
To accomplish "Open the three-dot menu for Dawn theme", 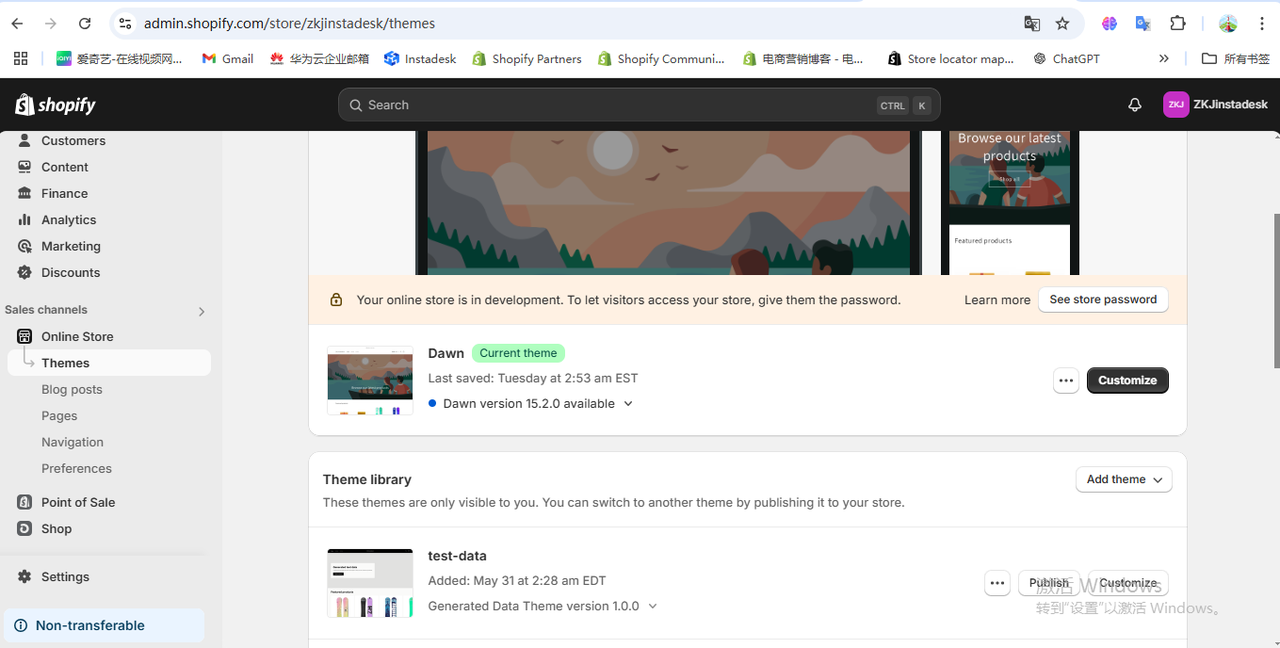I will coord(1066,380).
